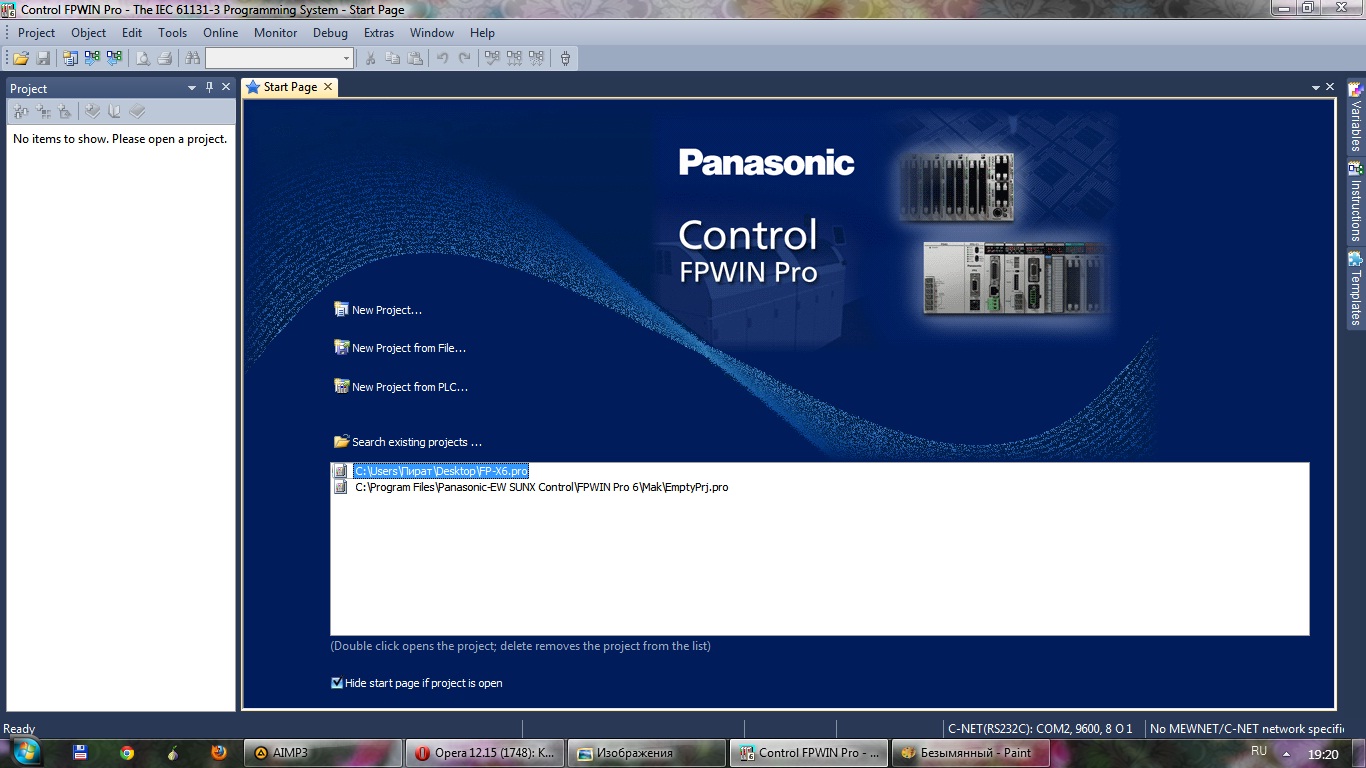Open the Variables side panel tab

click(x=1356, y=116)
